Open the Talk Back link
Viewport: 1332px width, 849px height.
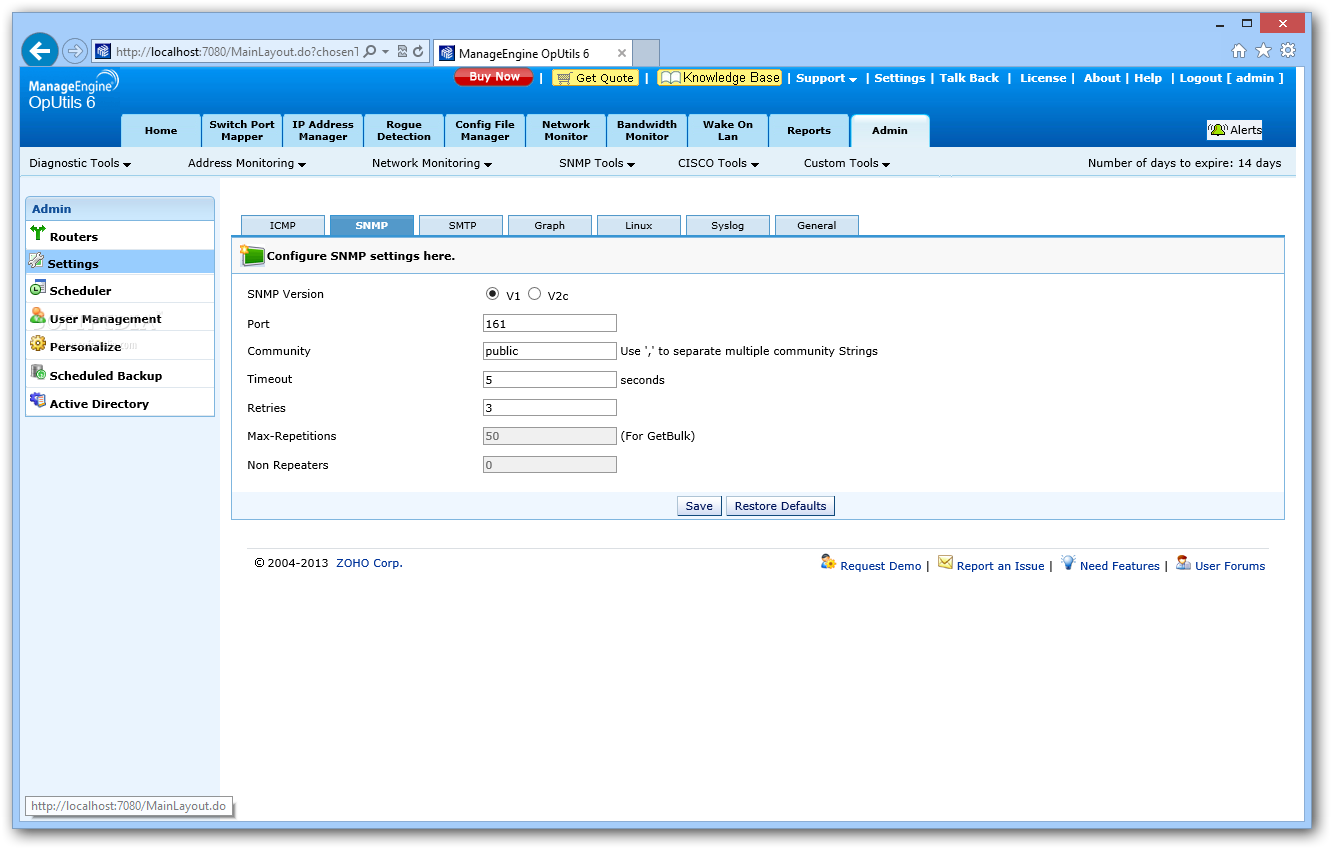pos(969,78)
